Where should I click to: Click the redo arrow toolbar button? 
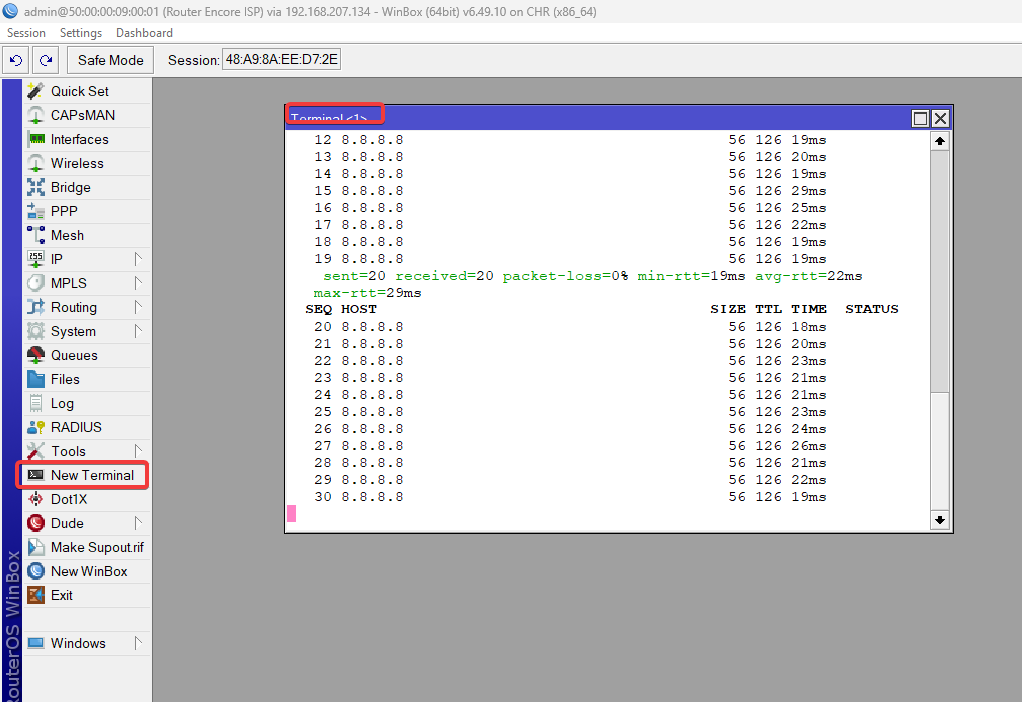point(46,60)
